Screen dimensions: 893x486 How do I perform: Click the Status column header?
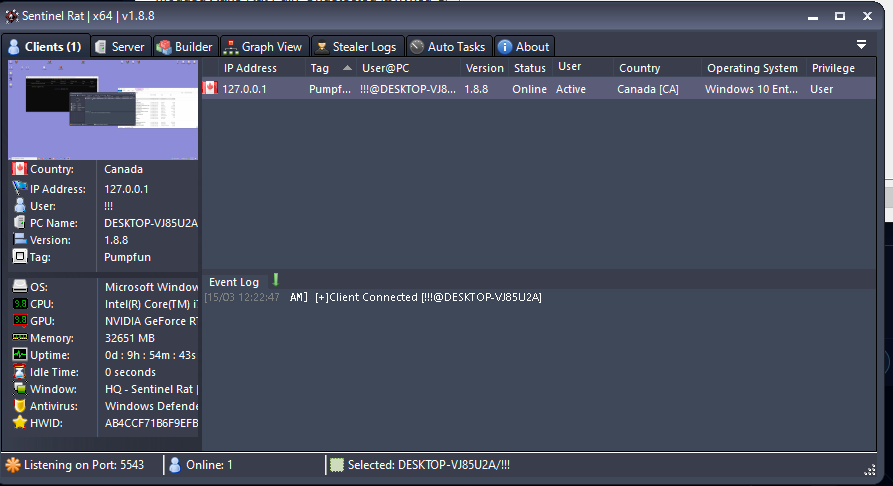530,68
